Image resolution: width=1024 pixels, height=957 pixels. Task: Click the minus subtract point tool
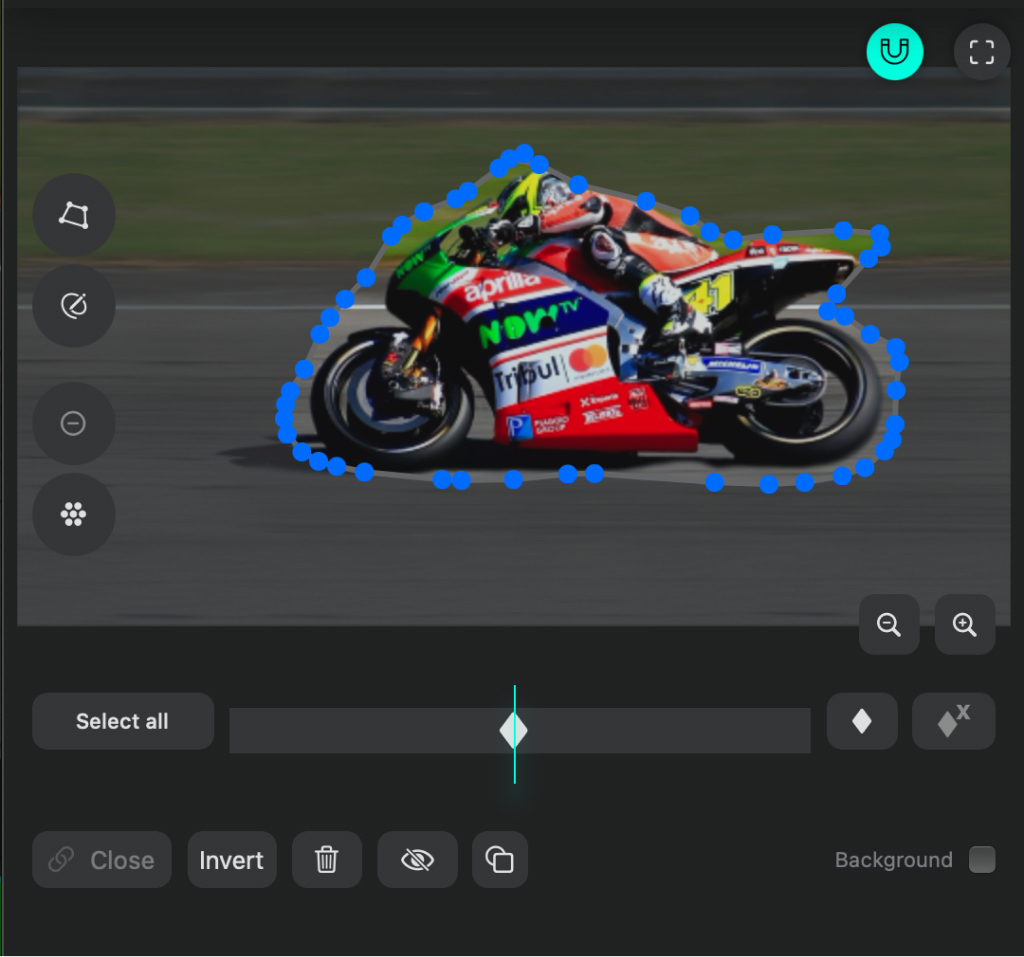[x=74, y=423]
